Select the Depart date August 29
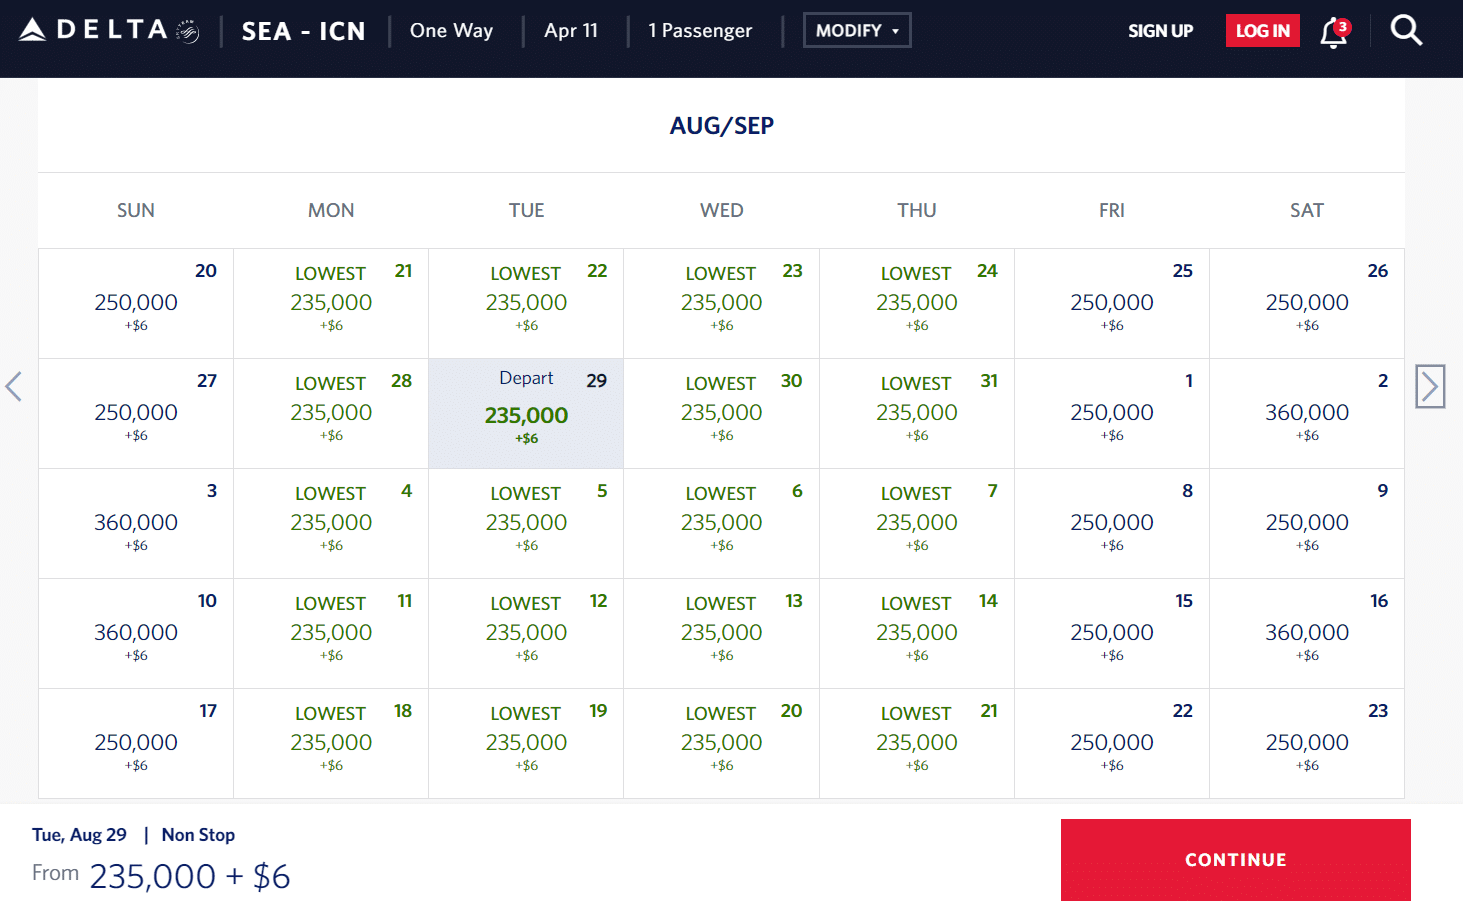1463x912 pixels. (526, 414)
